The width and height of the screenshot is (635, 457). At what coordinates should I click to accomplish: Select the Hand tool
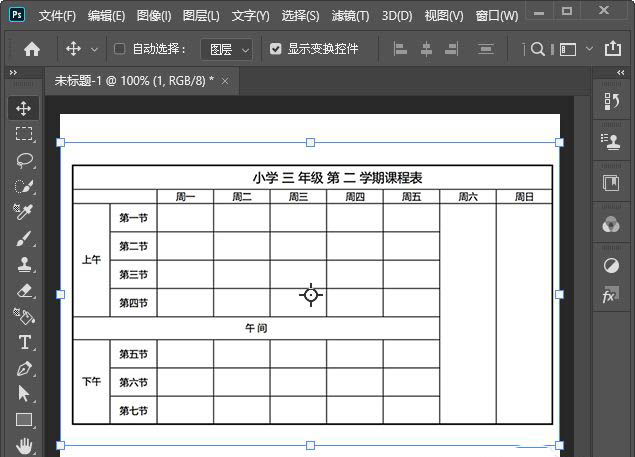(24, 445)
